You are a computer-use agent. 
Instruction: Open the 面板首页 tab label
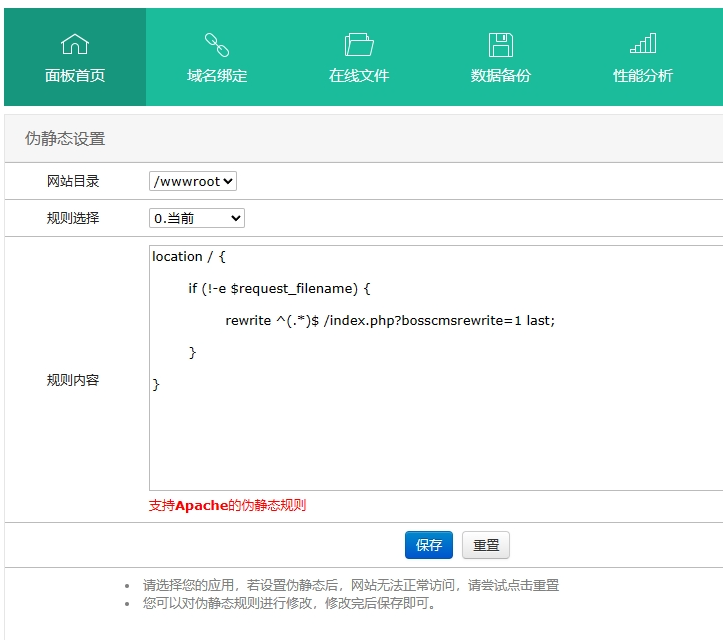pos(75,76)
